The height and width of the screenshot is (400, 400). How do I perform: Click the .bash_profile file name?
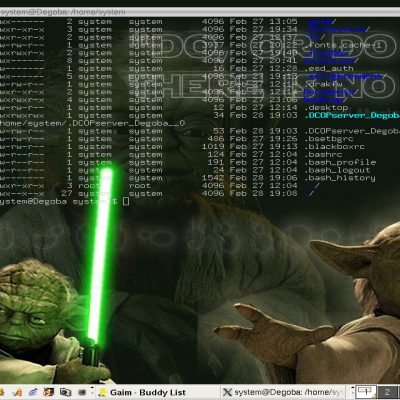point(340,162)
